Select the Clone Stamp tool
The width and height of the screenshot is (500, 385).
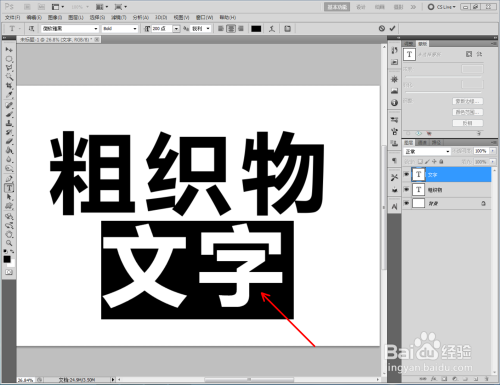pyautogui.click(x=9, y=123)
